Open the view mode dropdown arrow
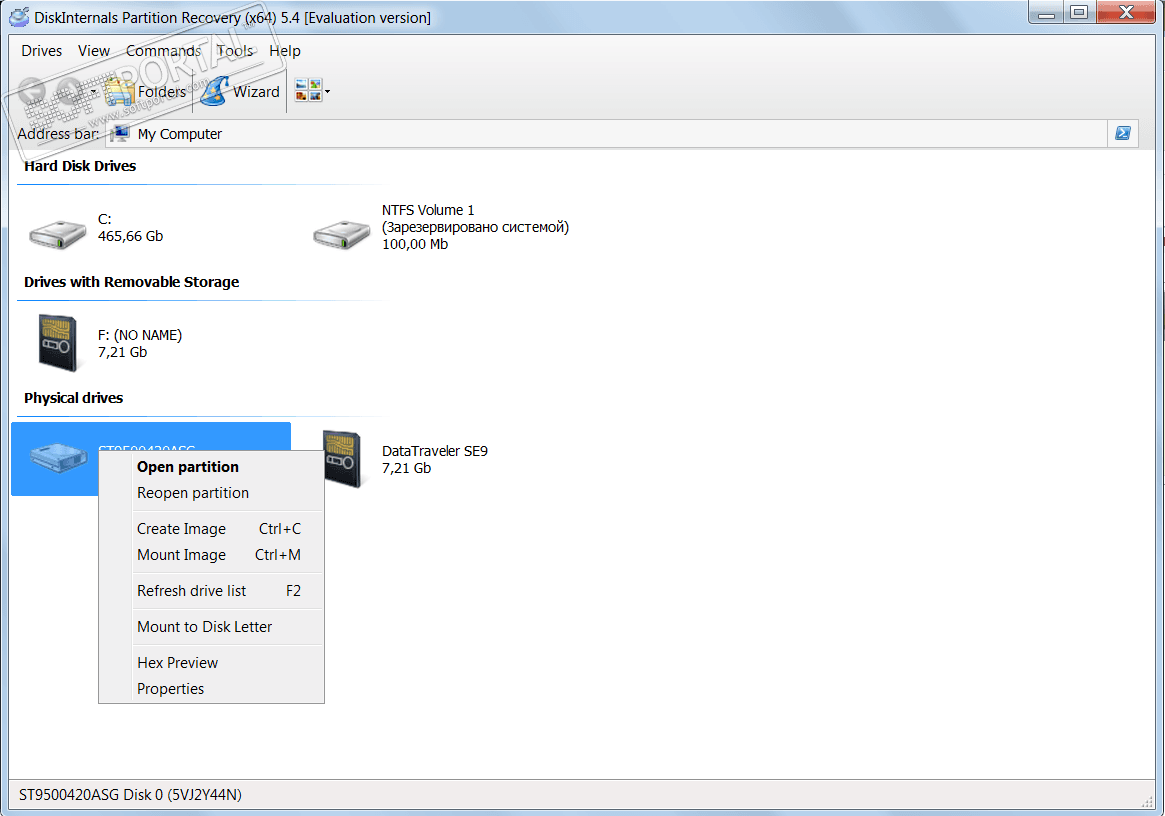The image size is (1165, 816). (x=328, y=92)
